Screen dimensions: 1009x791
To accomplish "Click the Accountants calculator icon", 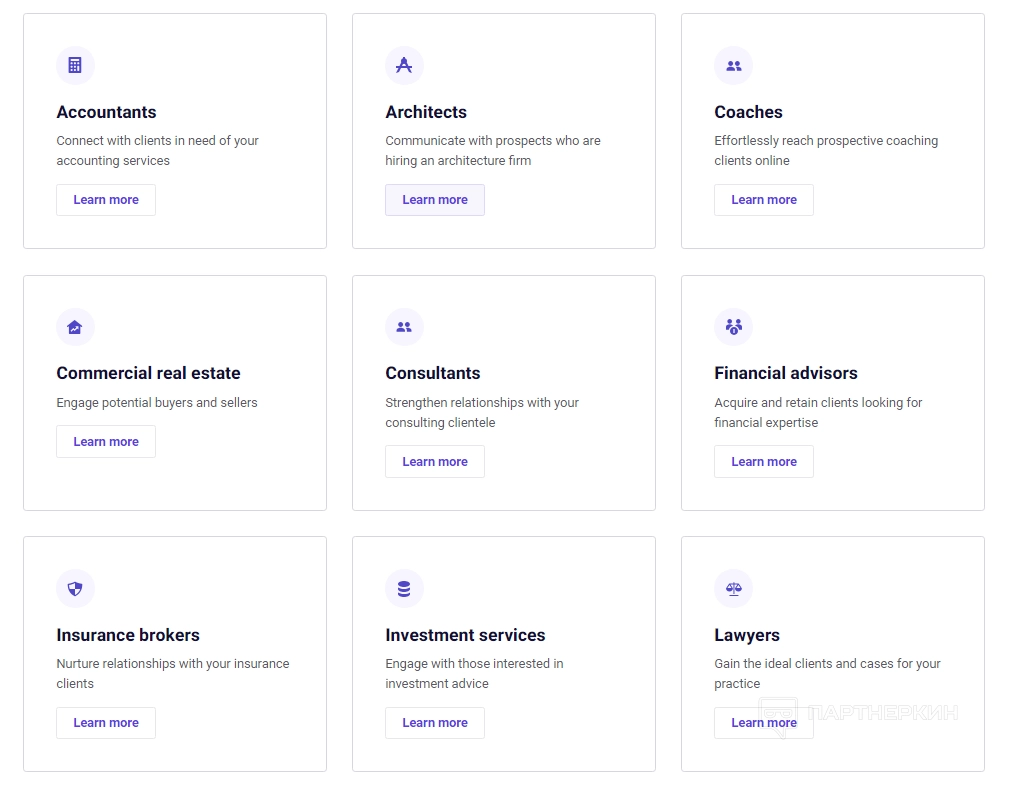I will [75, 66].
